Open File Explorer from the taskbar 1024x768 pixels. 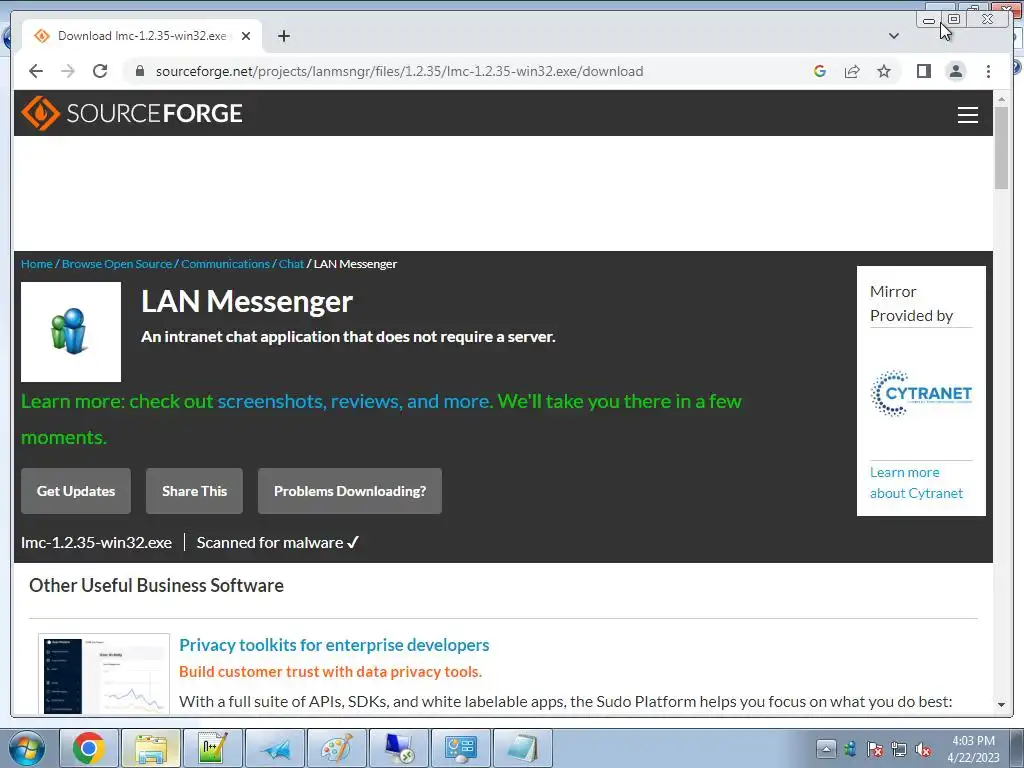[151, 748]
